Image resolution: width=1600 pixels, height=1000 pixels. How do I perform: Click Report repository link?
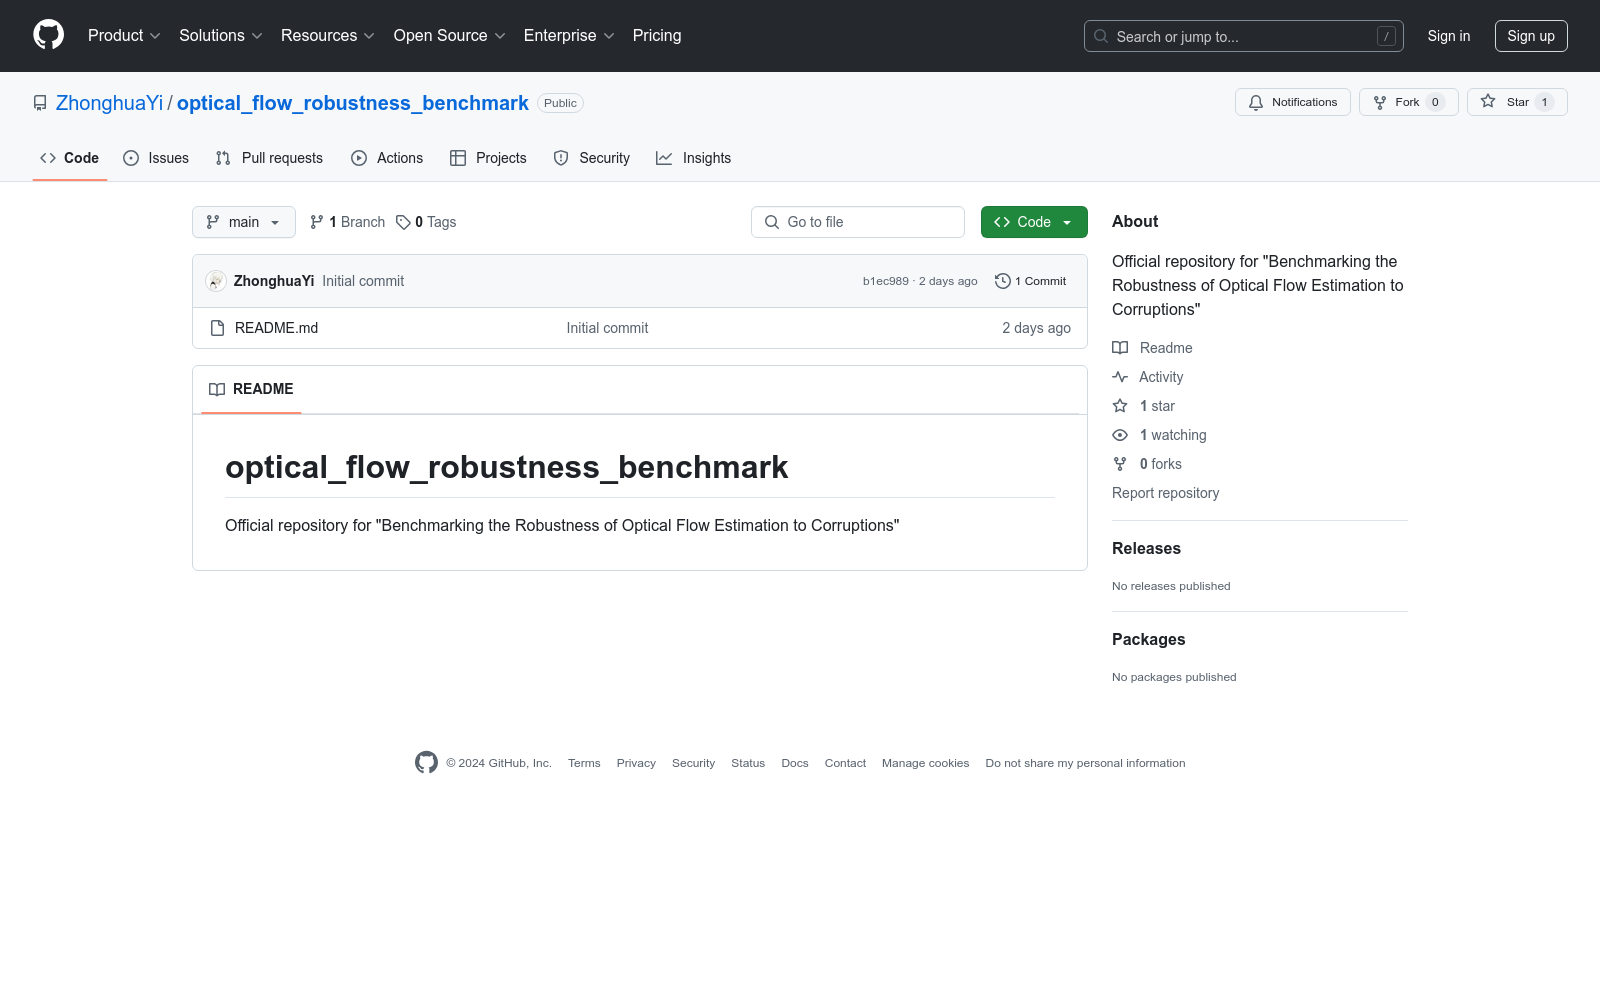tap(1165, 493)
